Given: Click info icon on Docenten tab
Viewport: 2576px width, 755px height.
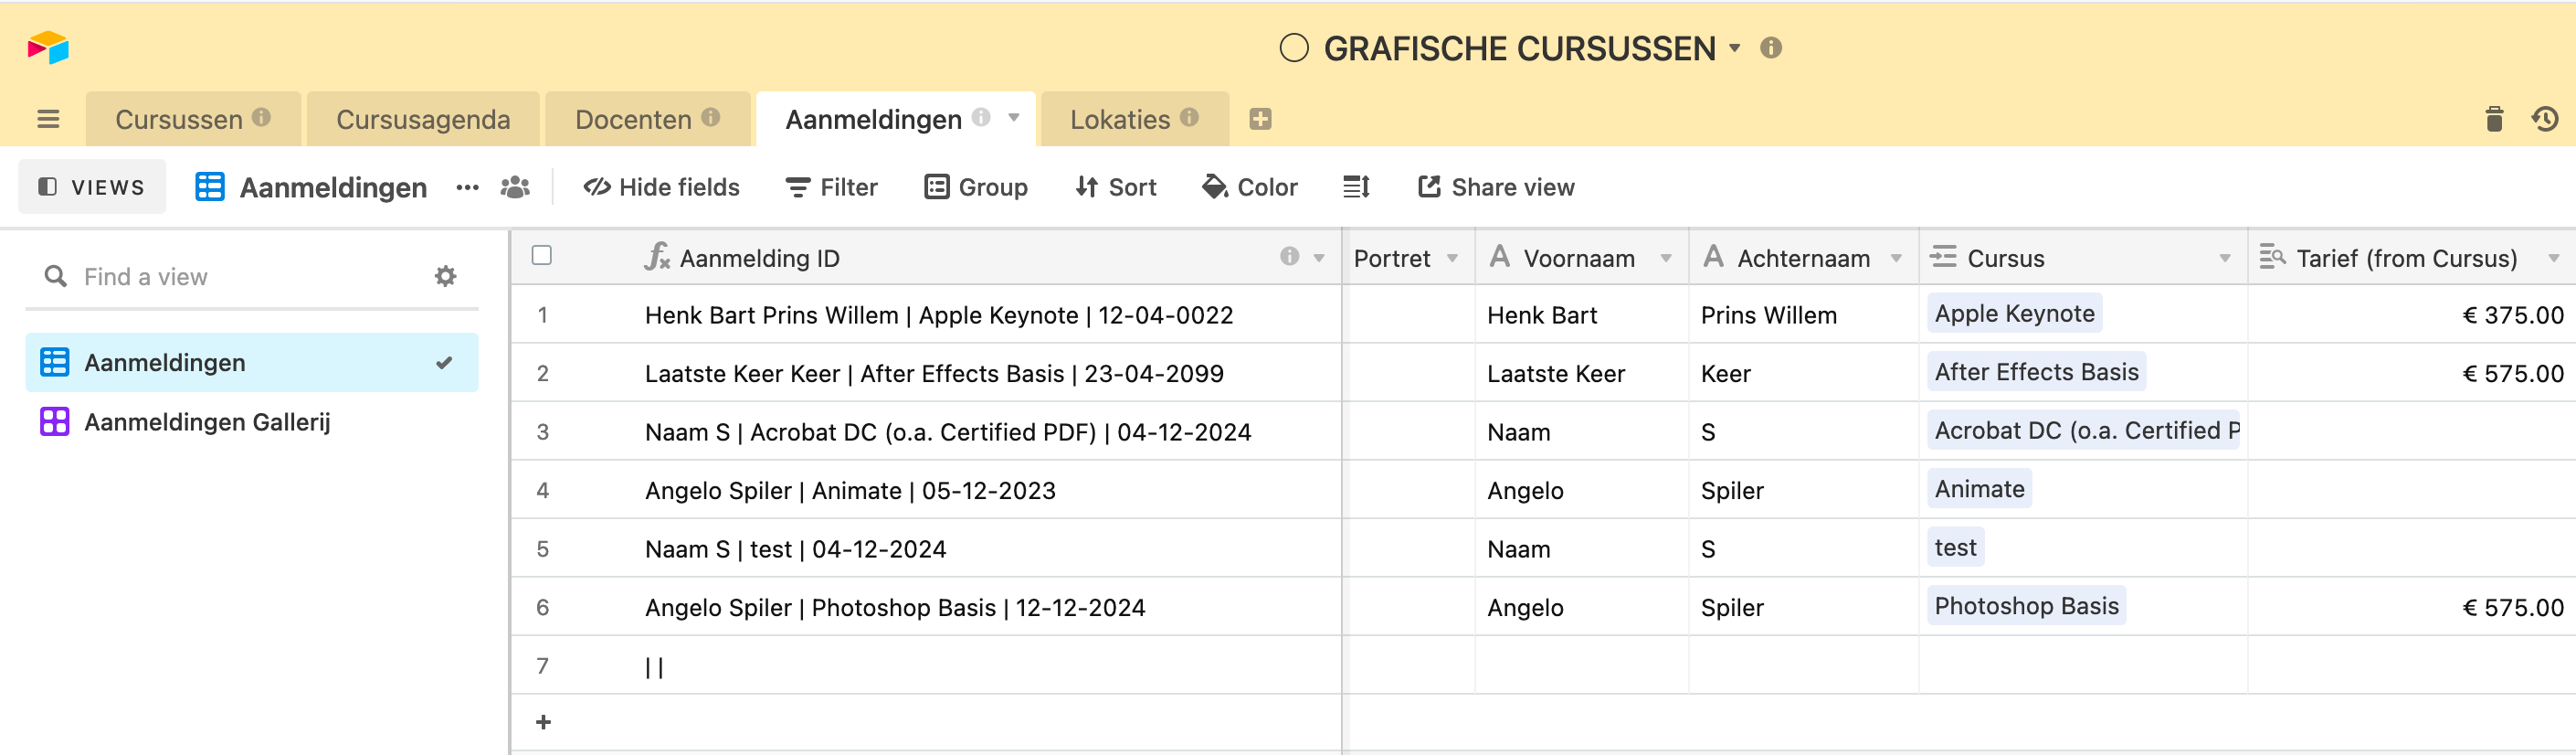Looking at the screenshot, I should tap(711, 117).
